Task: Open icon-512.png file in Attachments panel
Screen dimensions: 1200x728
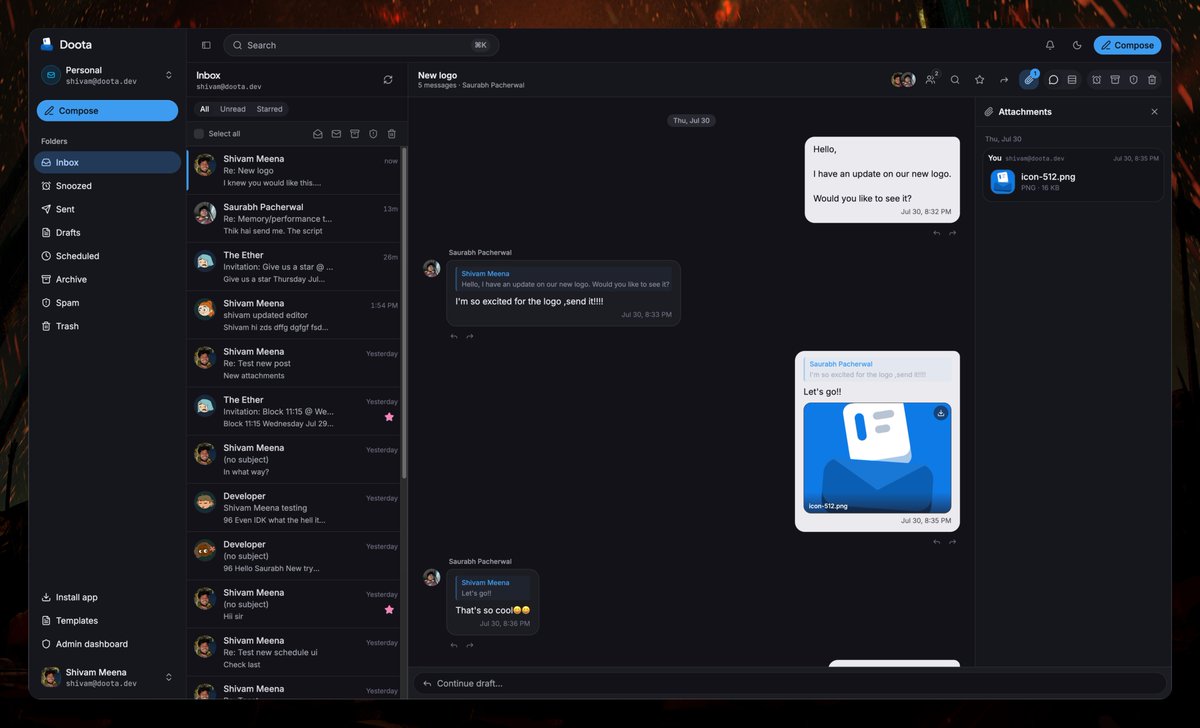Action: tap(1074, 181)
